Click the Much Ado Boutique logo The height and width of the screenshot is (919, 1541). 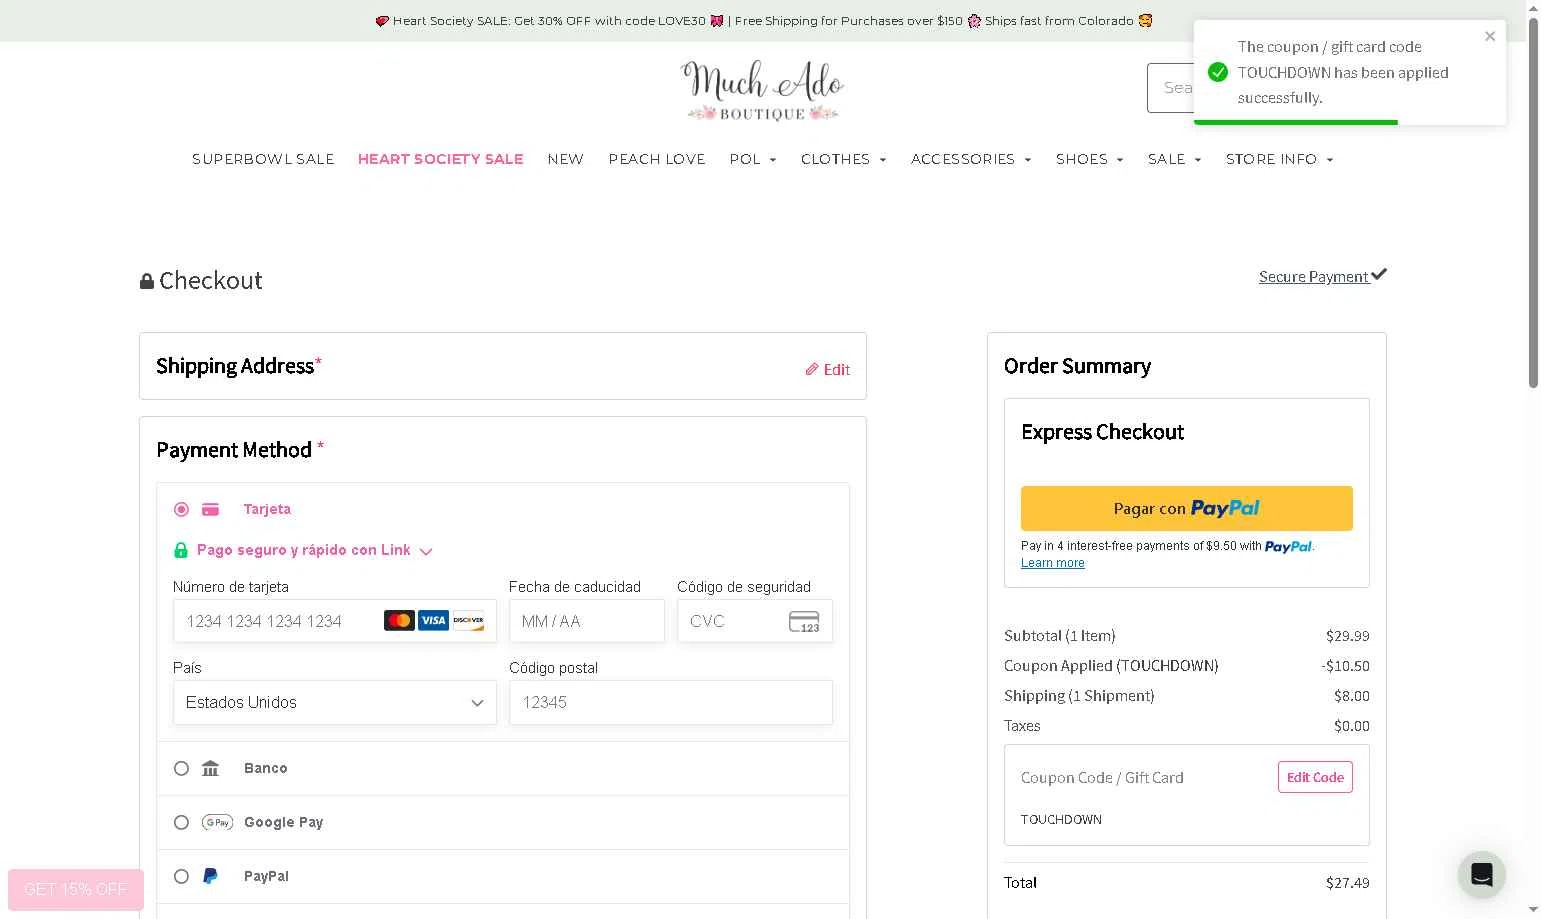tap(763, 90)
